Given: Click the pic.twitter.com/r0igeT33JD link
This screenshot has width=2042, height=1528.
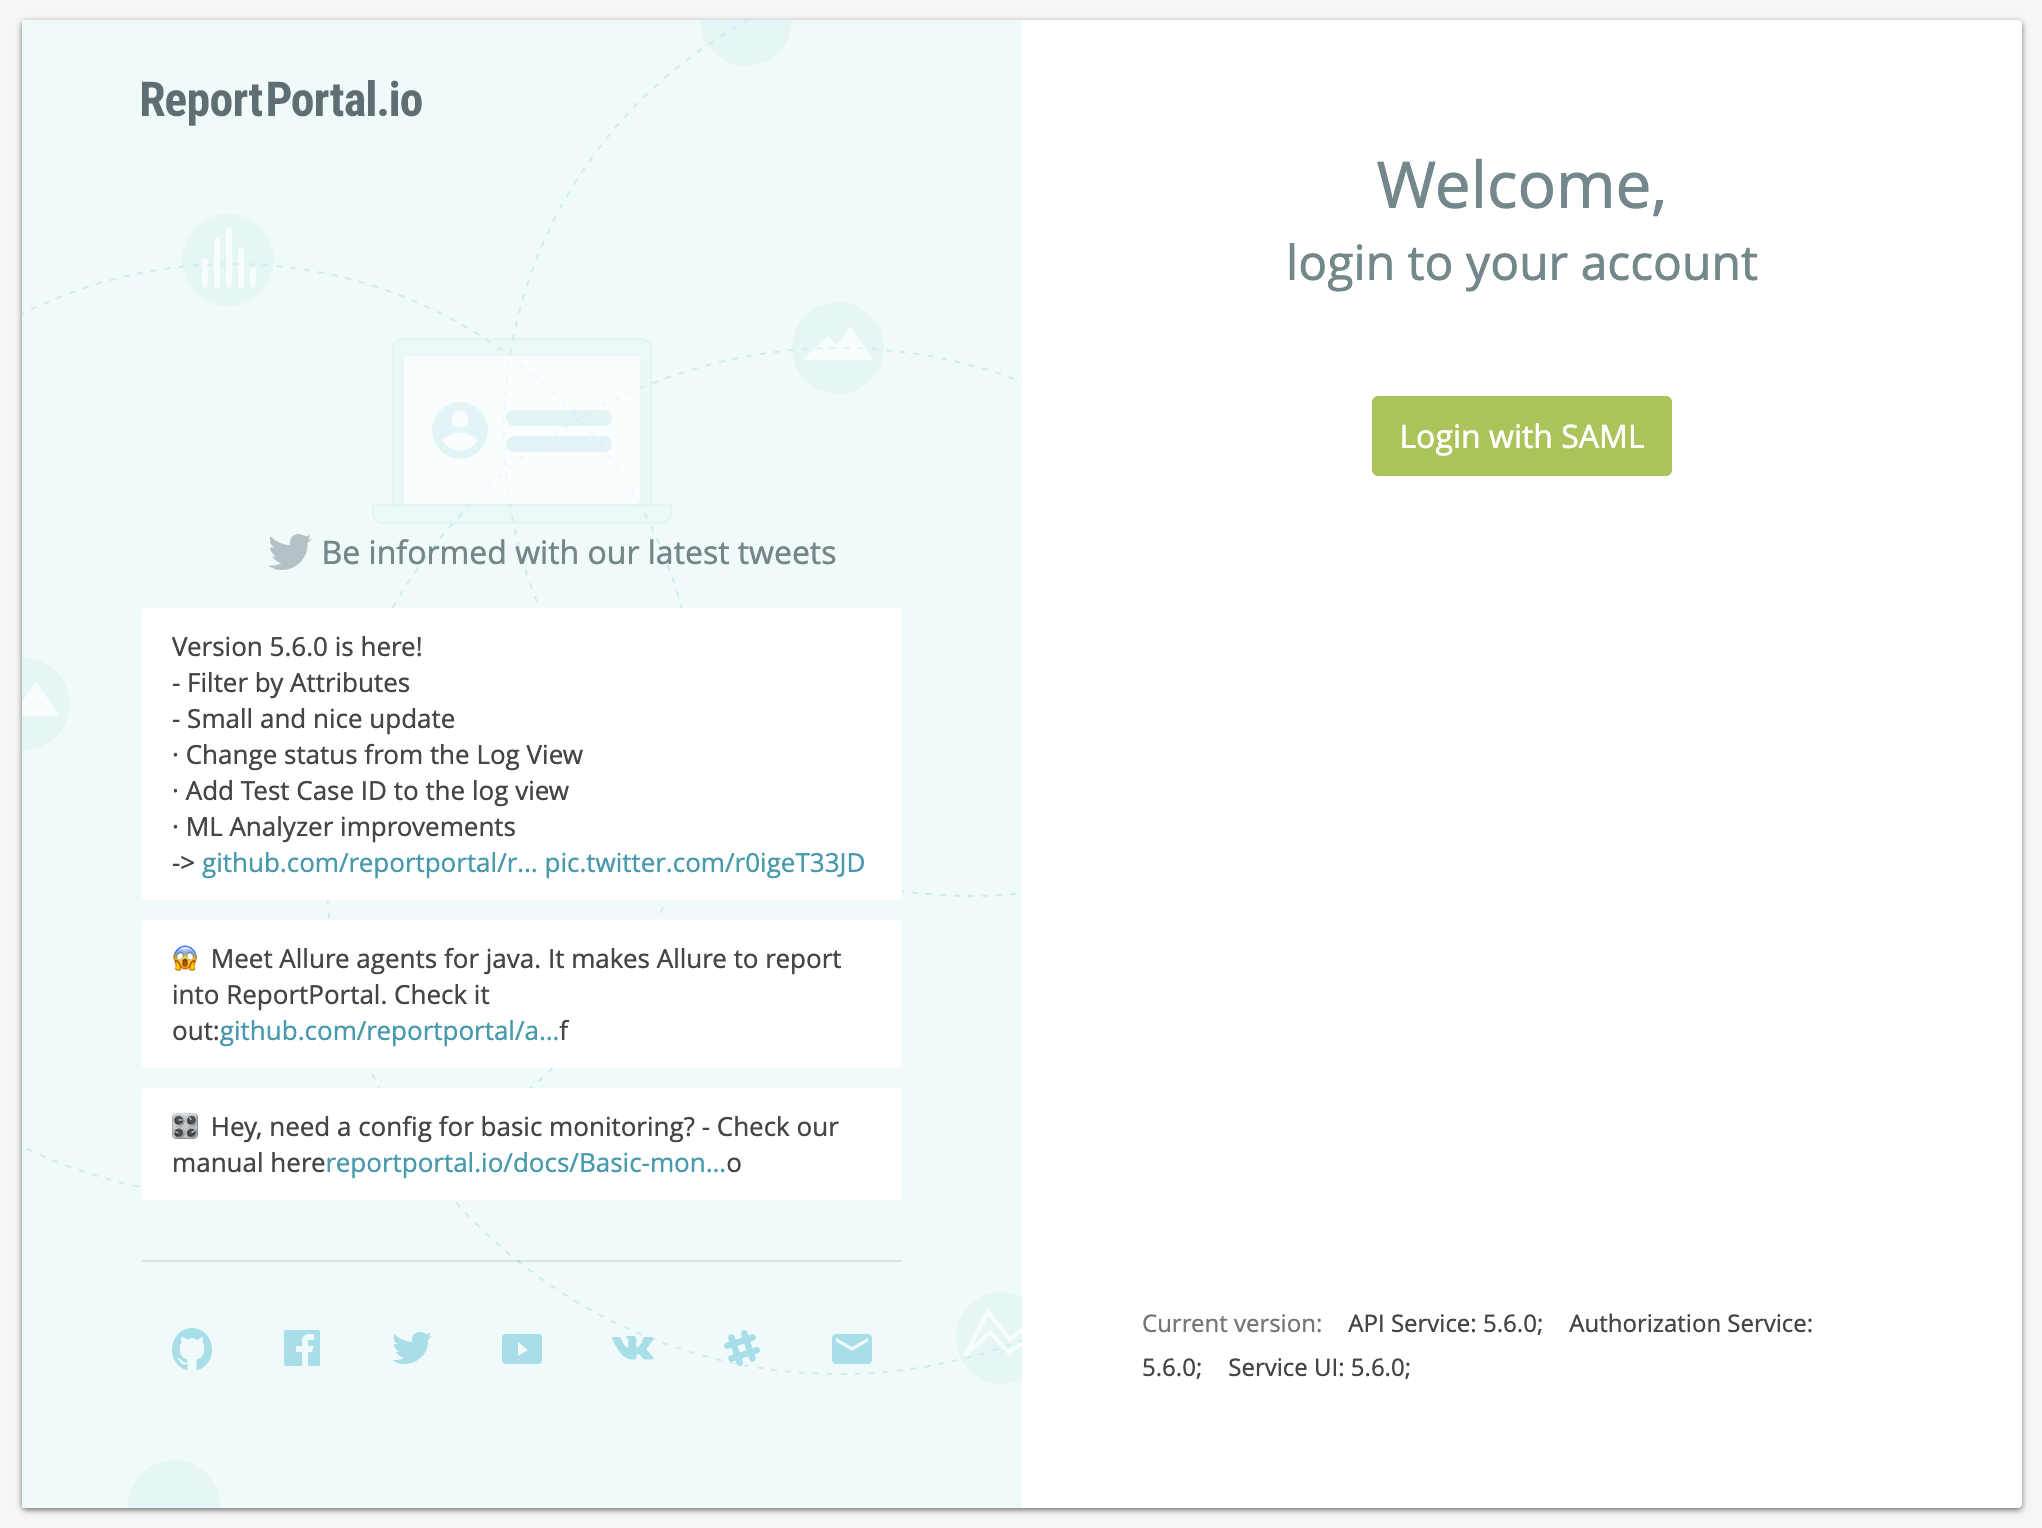Looking at the screenshot, I should point(706,862).
